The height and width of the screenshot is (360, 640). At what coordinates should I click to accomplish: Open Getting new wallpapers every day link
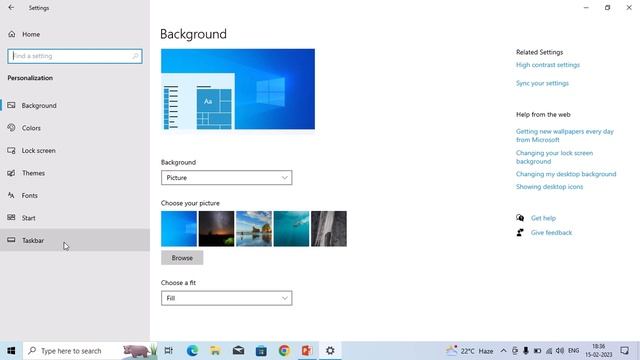[x=564, y=136]
